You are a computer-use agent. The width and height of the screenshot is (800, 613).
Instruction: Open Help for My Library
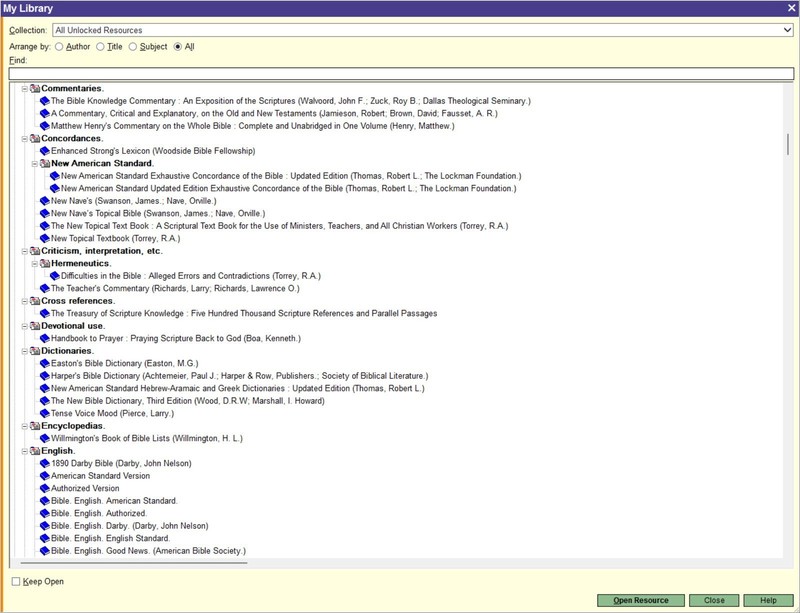(x=768, y=600)
